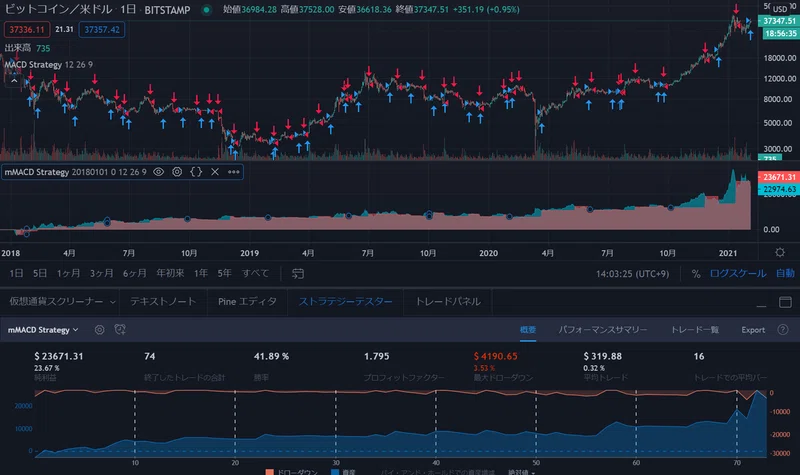Click the 23671.31 equity value label
The height and width of the screenshot is (475, 800).
pyautogui.click(x=779, y=177)
